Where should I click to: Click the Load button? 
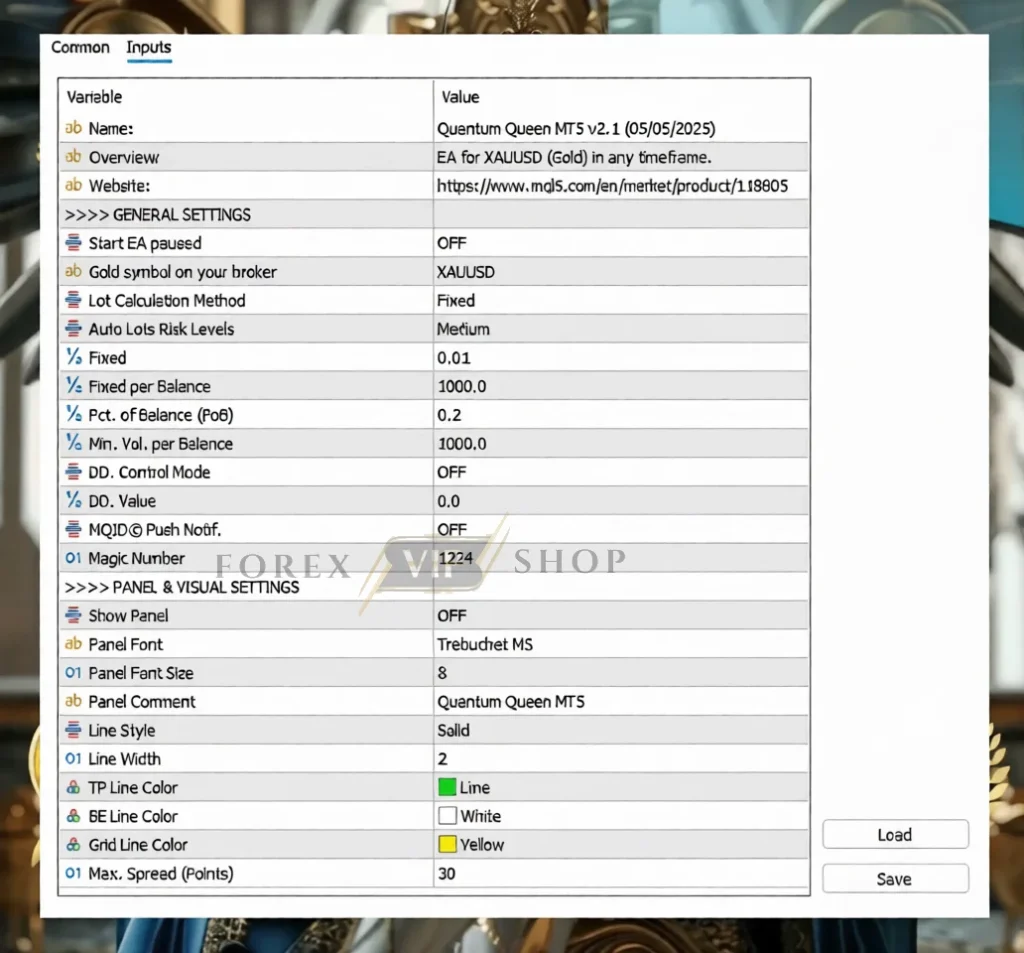(x=895, y=835)
